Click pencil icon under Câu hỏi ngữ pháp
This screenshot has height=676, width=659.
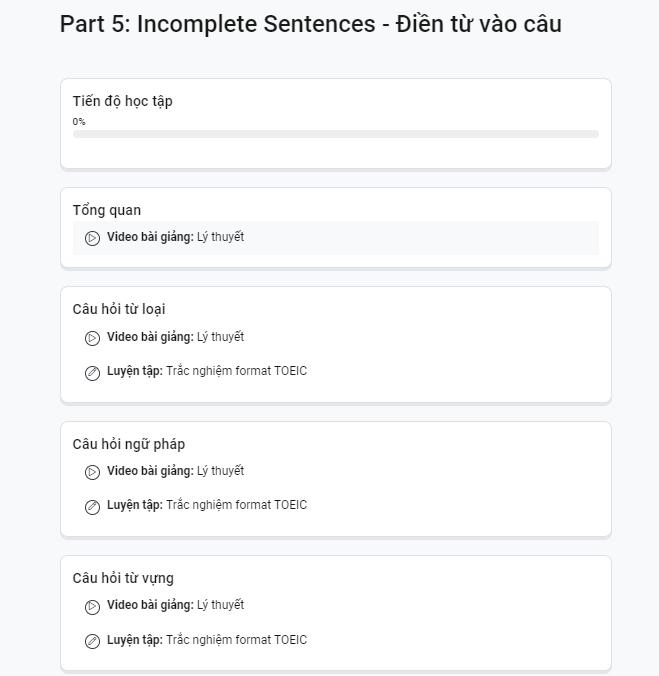[92, 507]
